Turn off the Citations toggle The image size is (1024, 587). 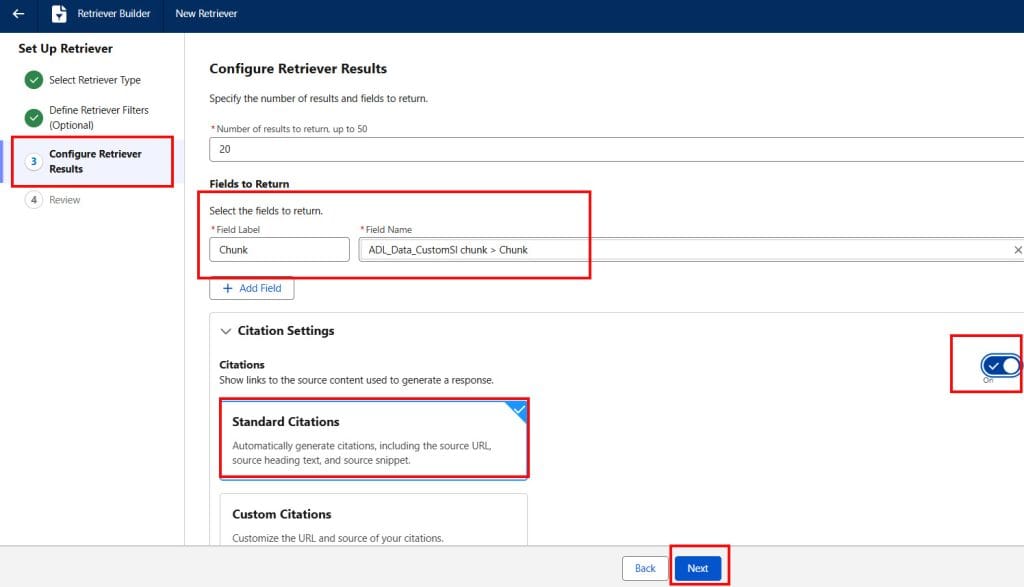[1000, 366]
